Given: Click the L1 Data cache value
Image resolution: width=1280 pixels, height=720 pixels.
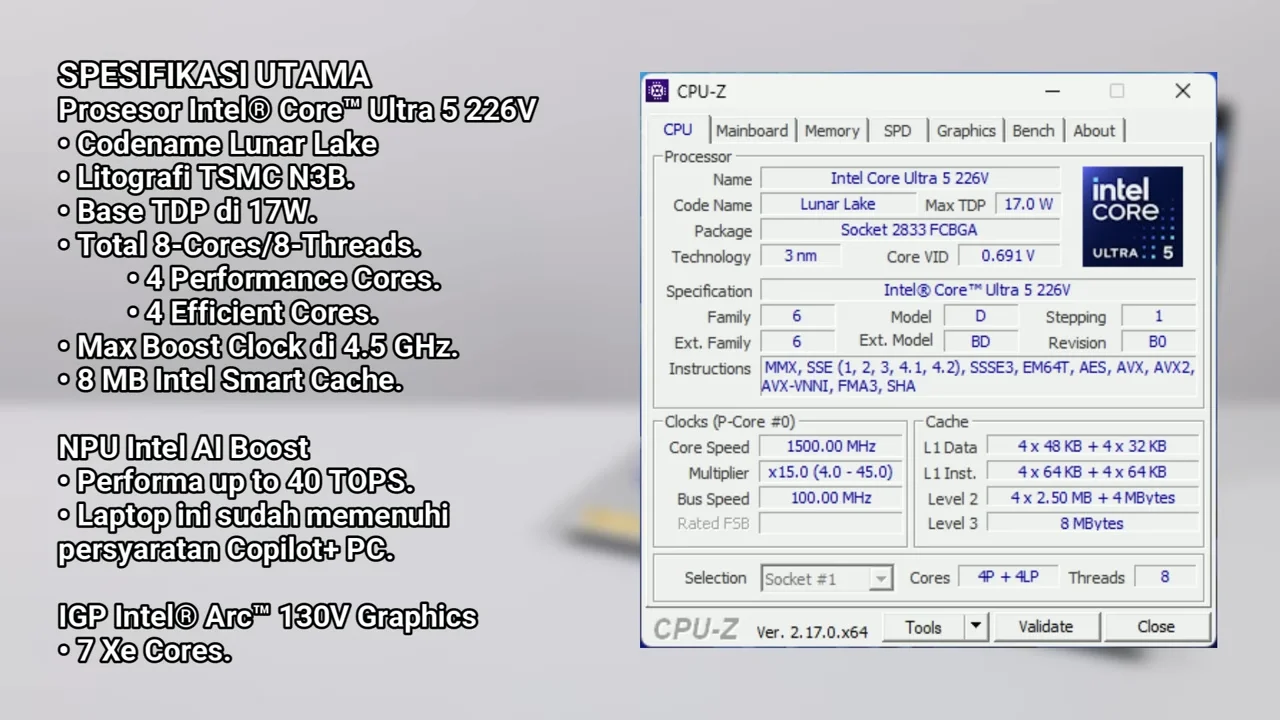Looking at the screenshot, I should coord(1092,446).
